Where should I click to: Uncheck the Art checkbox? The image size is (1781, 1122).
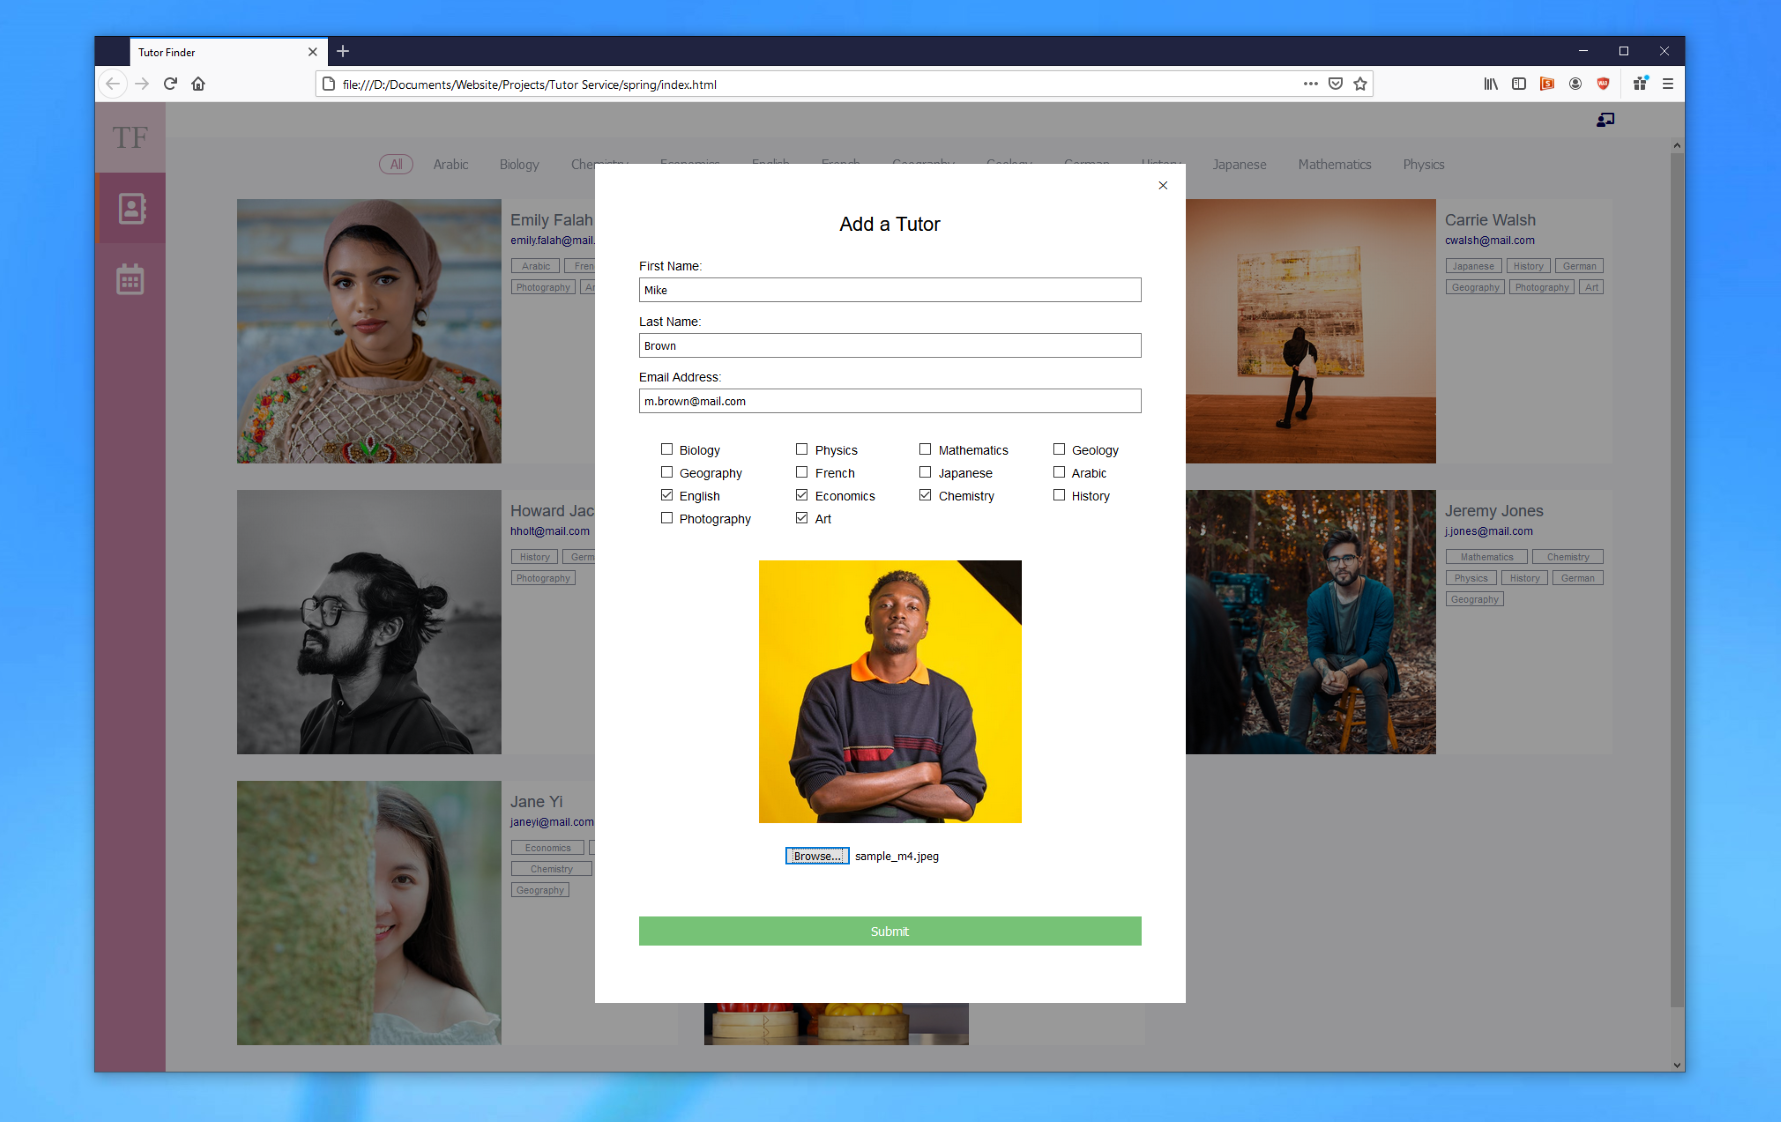802,518
